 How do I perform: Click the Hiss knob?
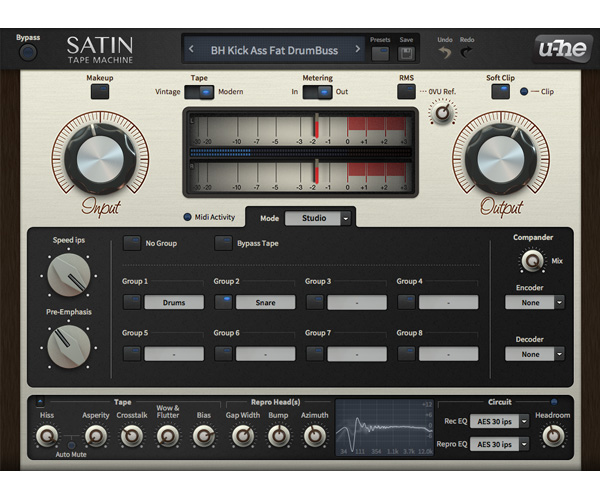[x=47, y=436]
